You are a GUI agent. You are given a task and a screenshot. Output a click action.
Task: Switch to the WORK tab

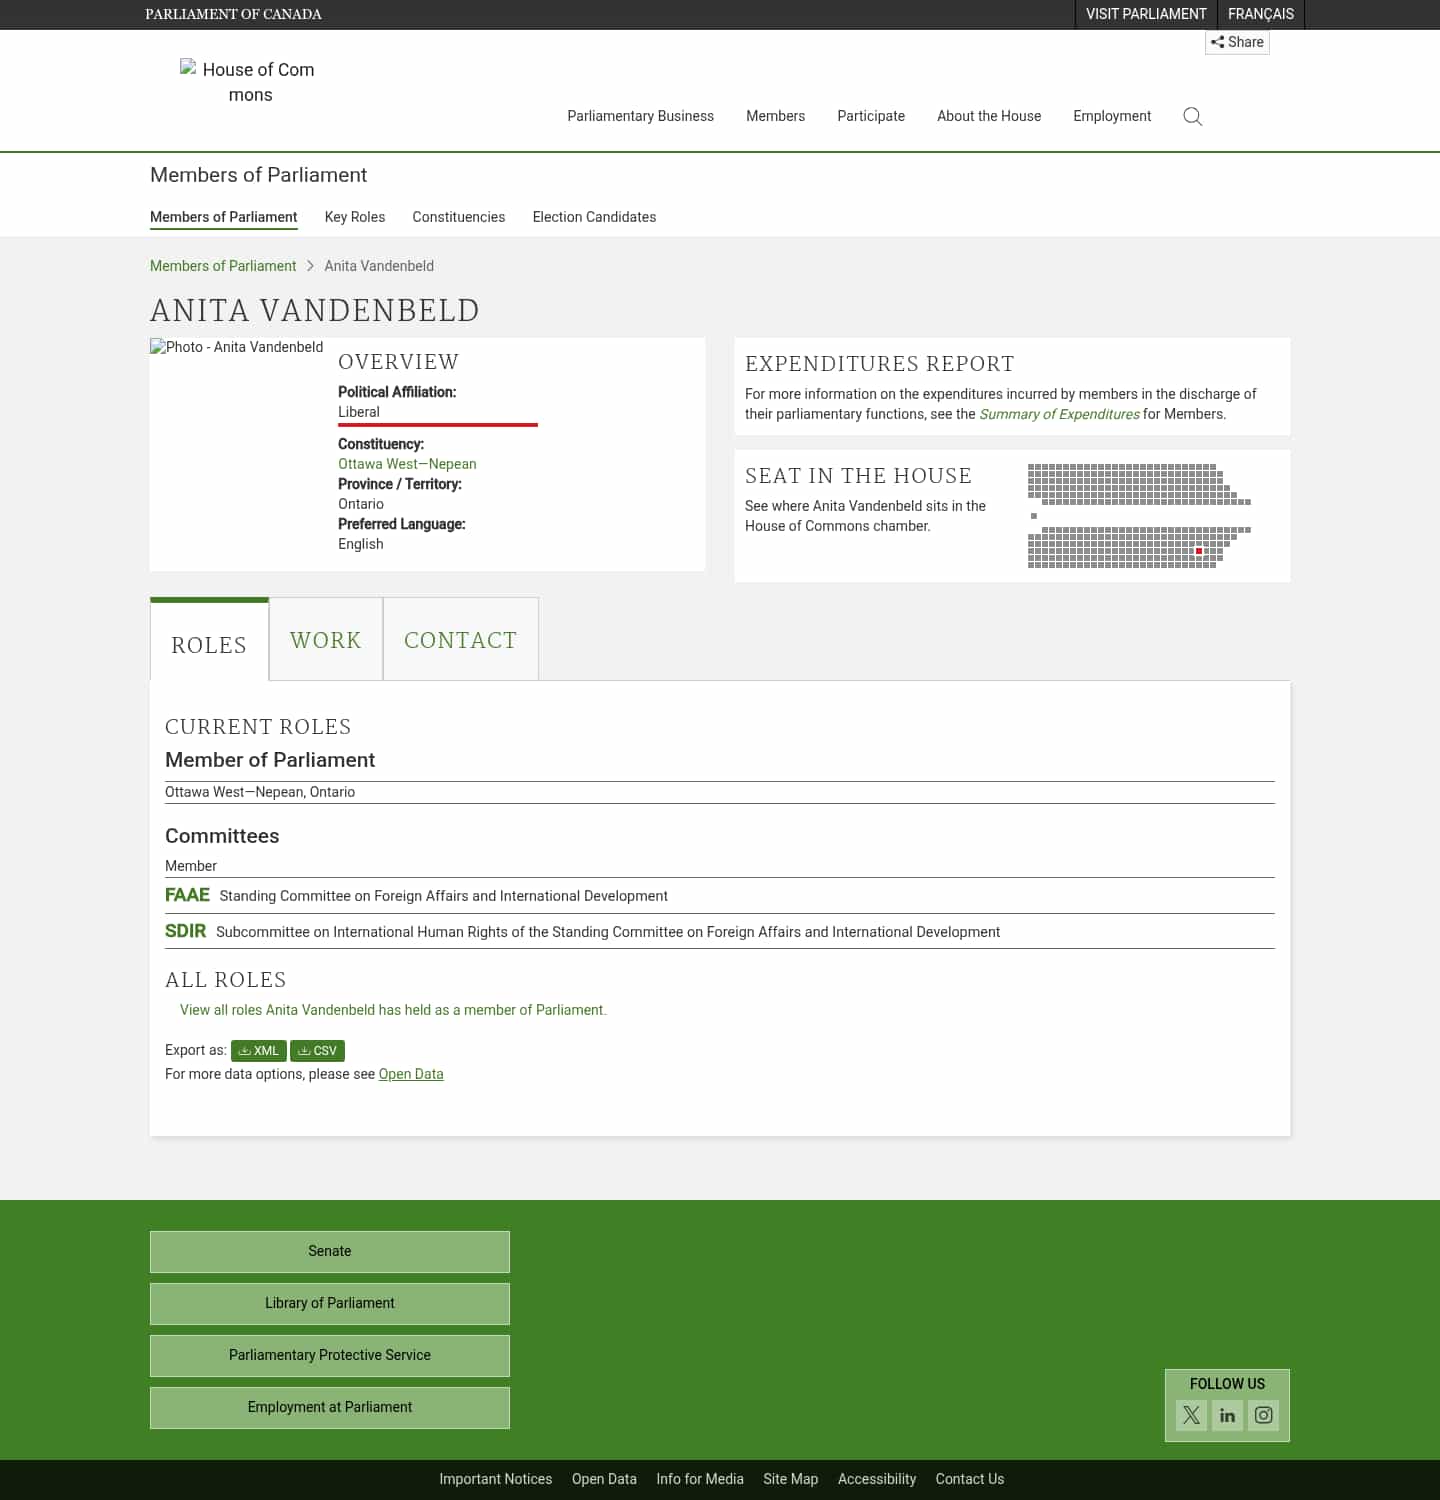pyautogui.click(x=325, y=639)
